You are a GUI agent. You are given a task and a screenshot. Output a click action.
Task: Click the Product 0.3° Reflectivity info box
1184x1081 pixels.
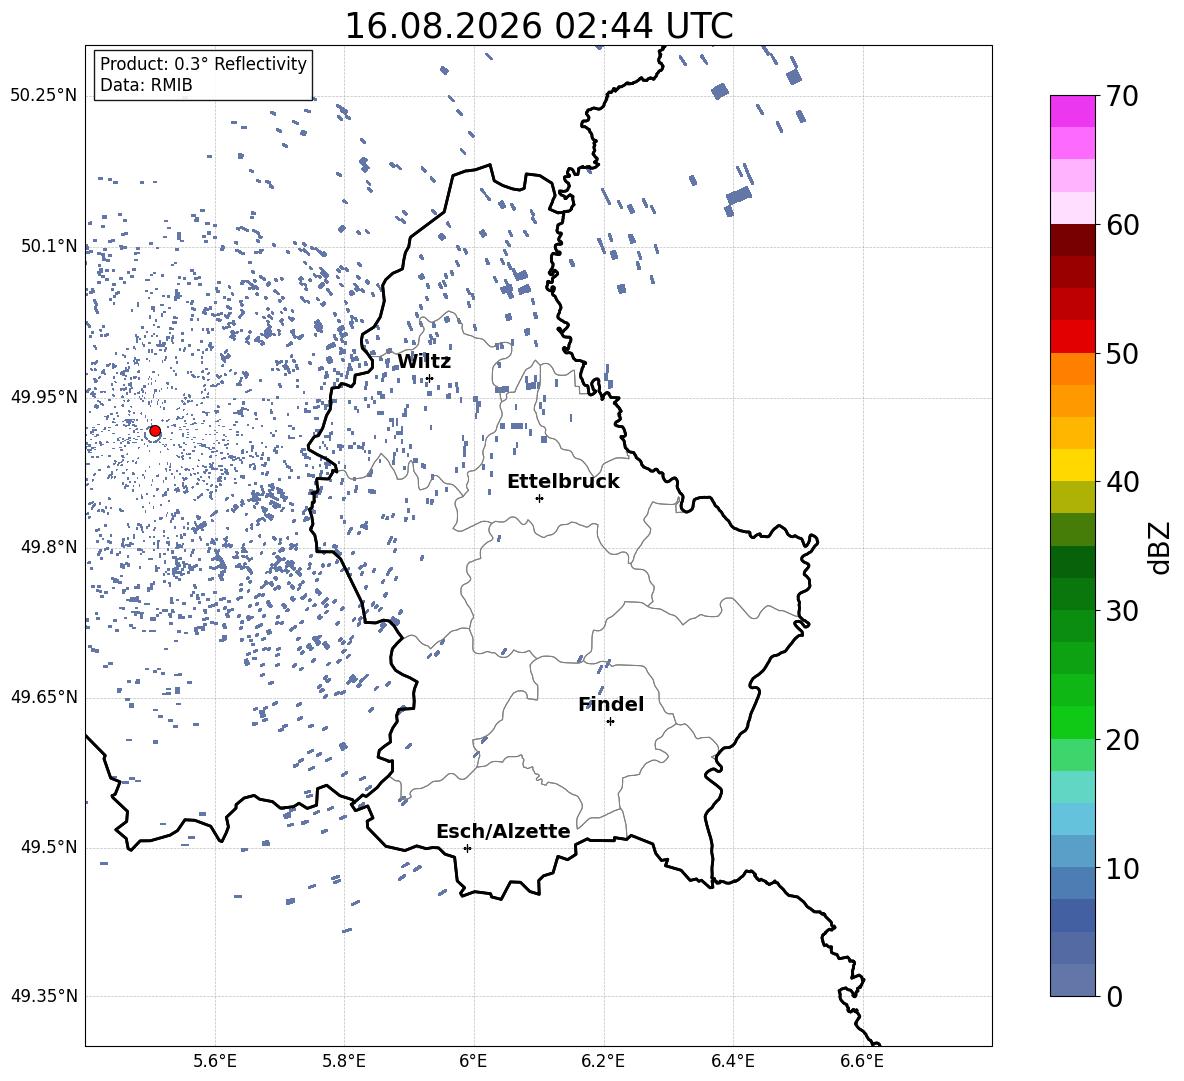tap(203, 75)
